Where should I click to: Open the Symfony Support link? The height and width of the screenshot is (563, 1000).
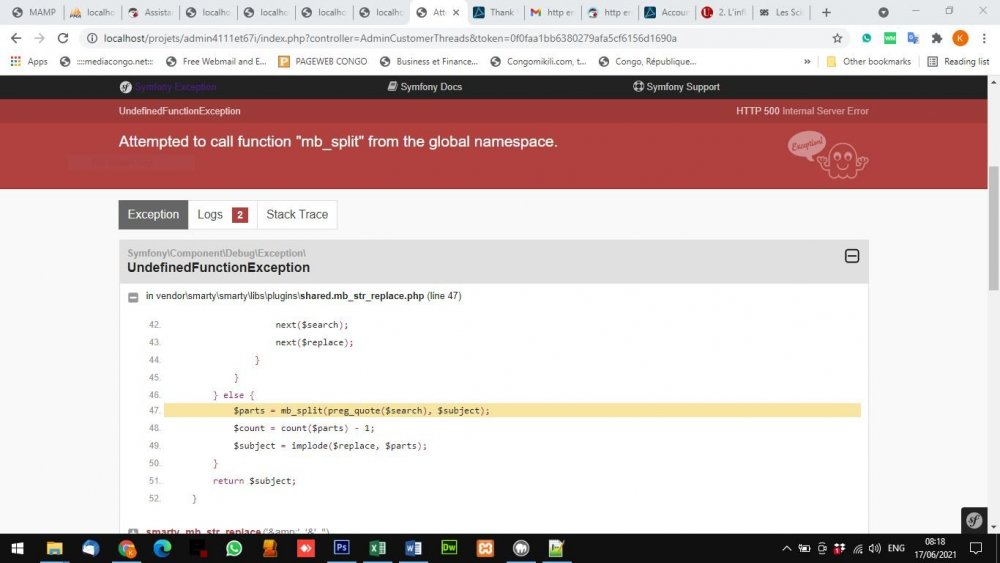pyautogui.click(x=676, y=87)
